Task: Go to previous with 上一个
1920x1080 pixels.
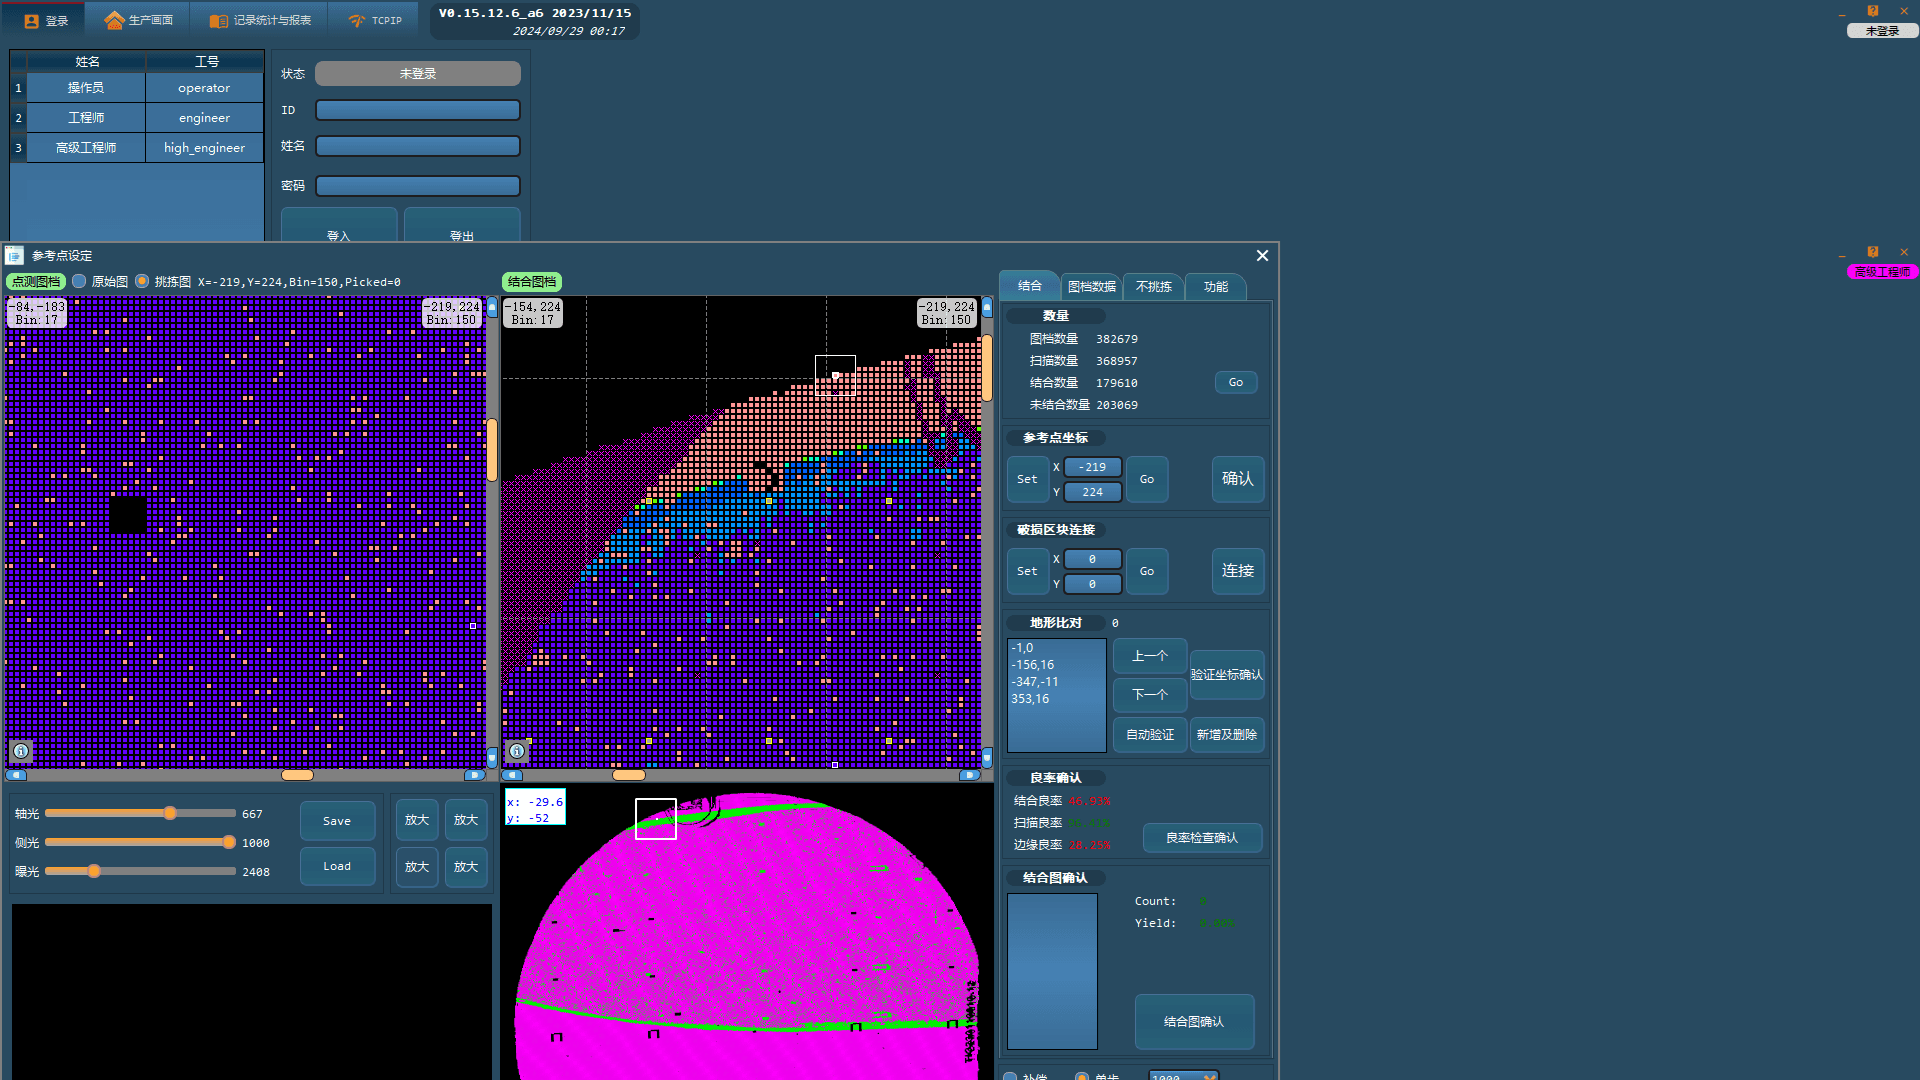Action: (1150, 656)
